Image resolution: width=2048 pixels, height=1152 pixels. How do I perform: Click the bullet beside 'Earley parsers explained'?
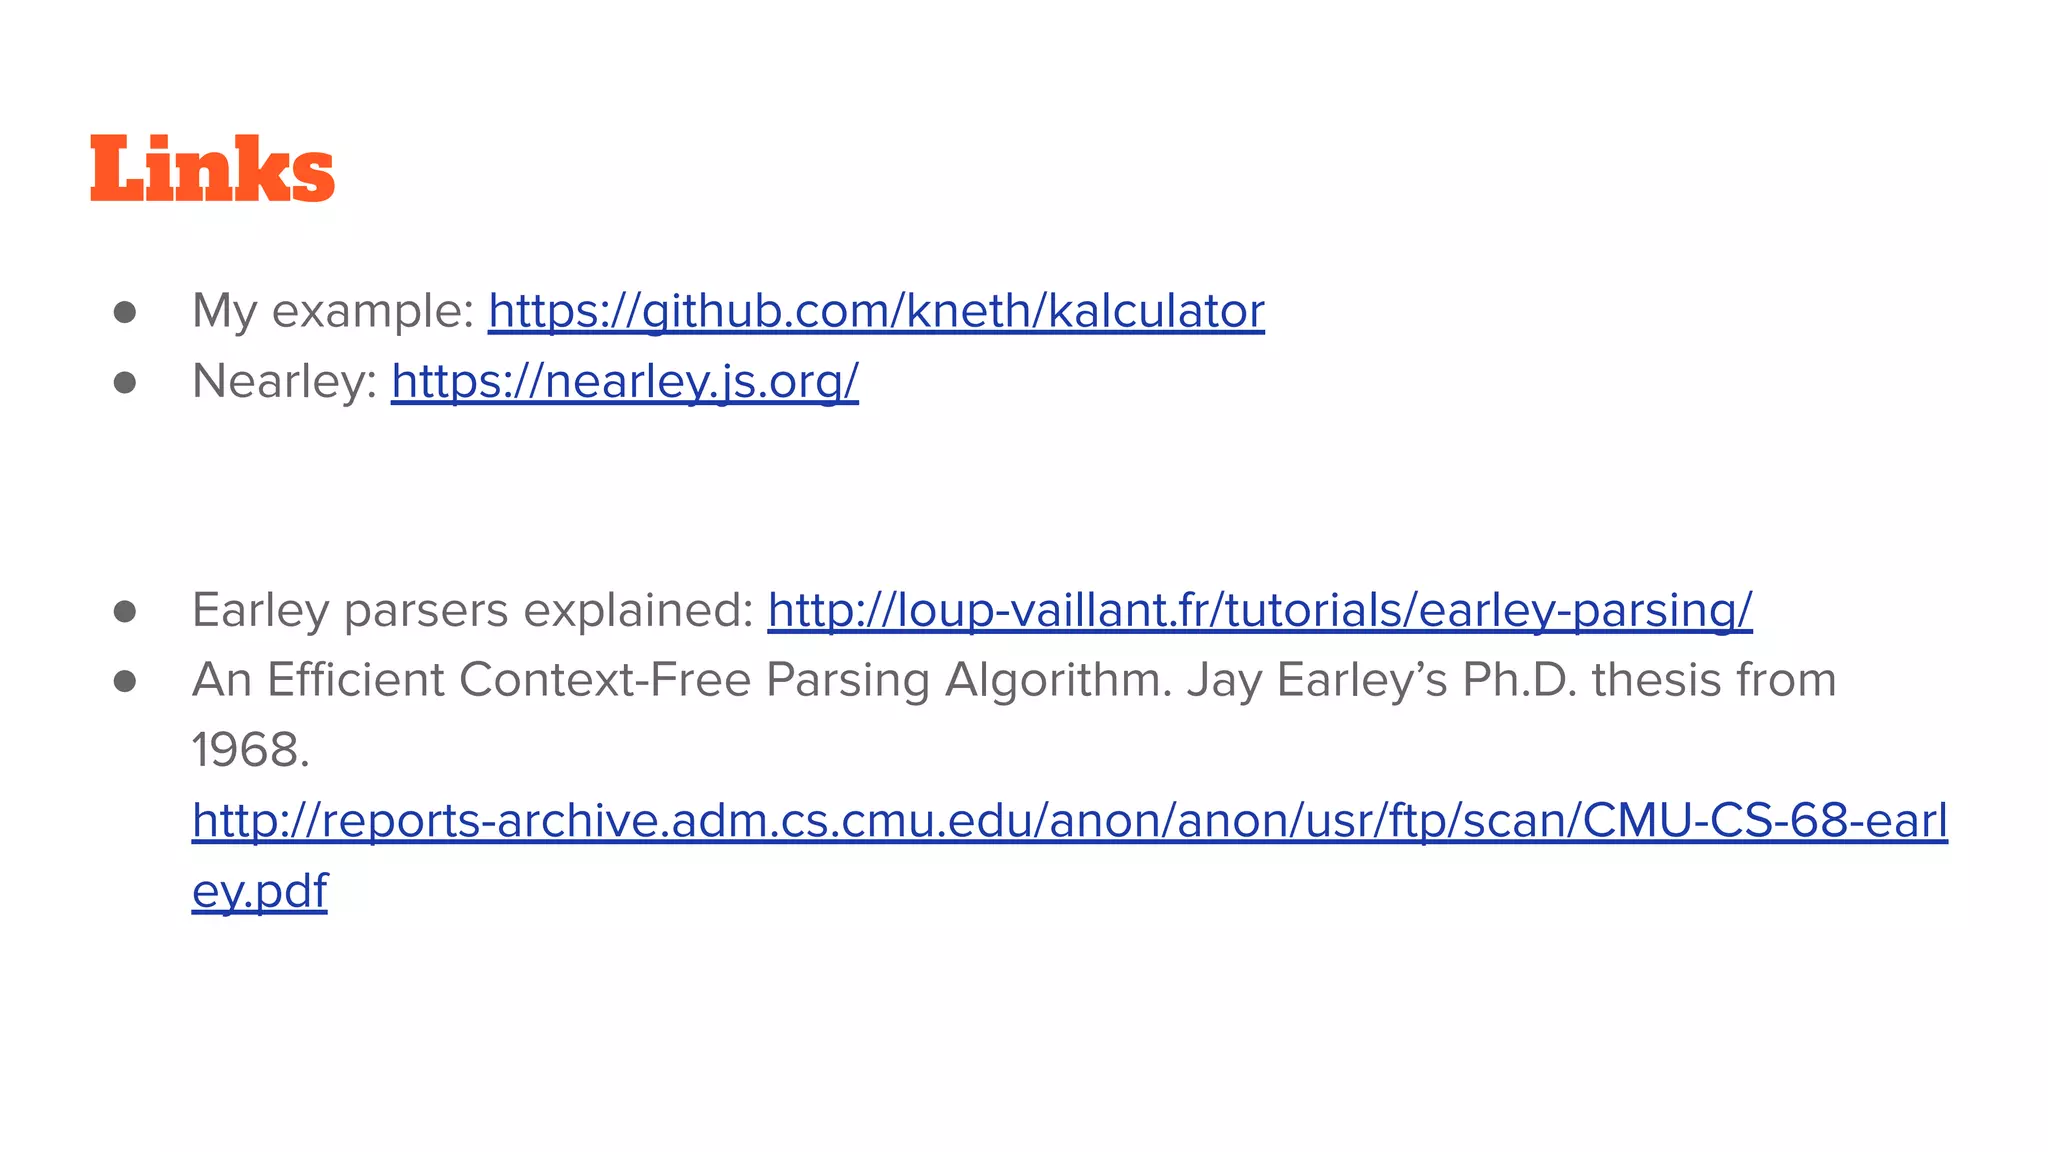coord(125,612)
